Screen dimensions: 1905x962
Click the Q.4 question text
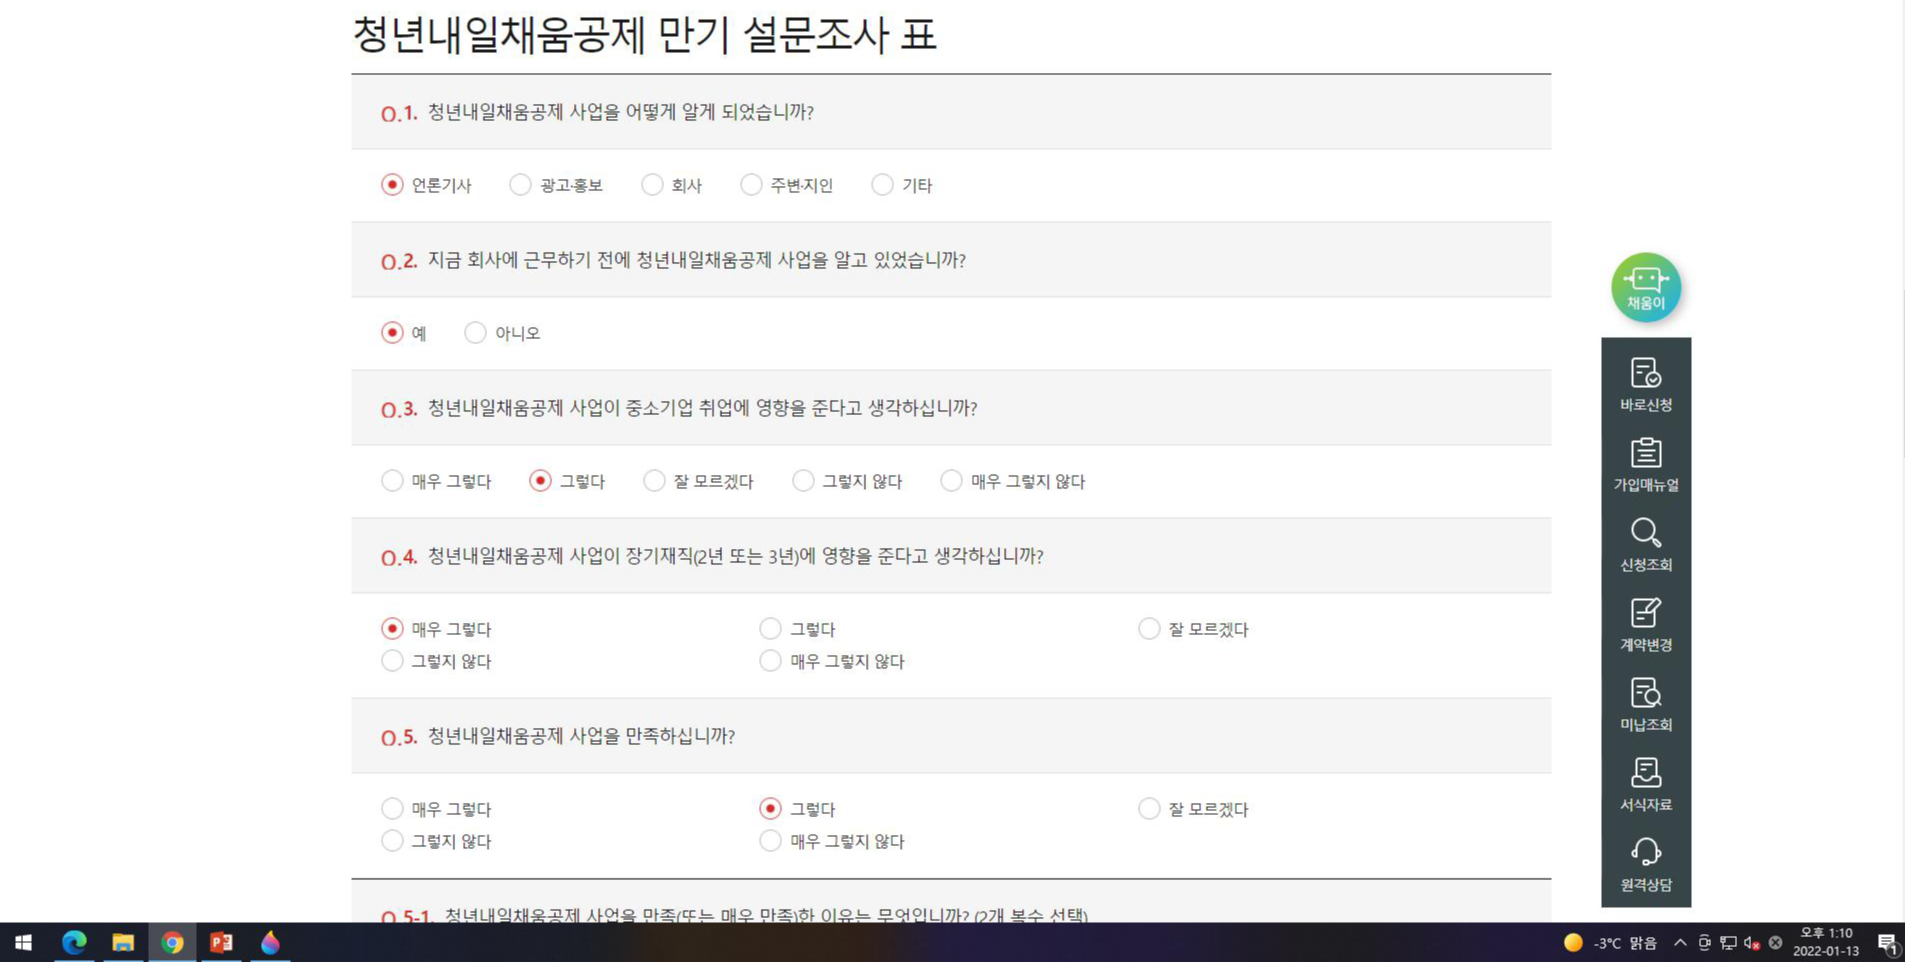pos(735,556)
